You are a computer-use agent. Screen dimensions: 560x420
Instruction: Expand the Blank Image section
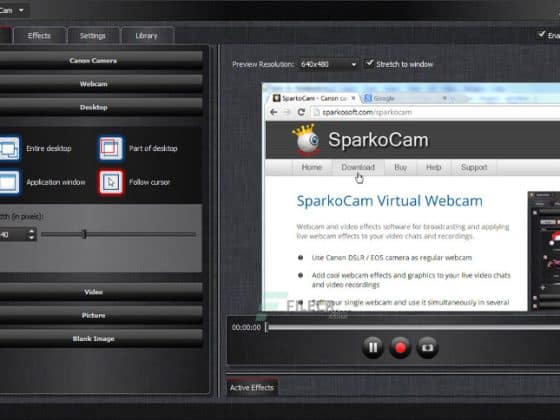click(101, 339)
